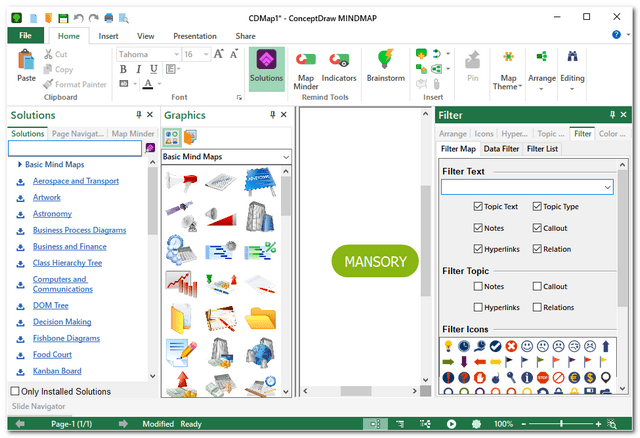This screenshot has width=640, height=438.
Task: Open the Decision Making link
Action: point(62,322)
